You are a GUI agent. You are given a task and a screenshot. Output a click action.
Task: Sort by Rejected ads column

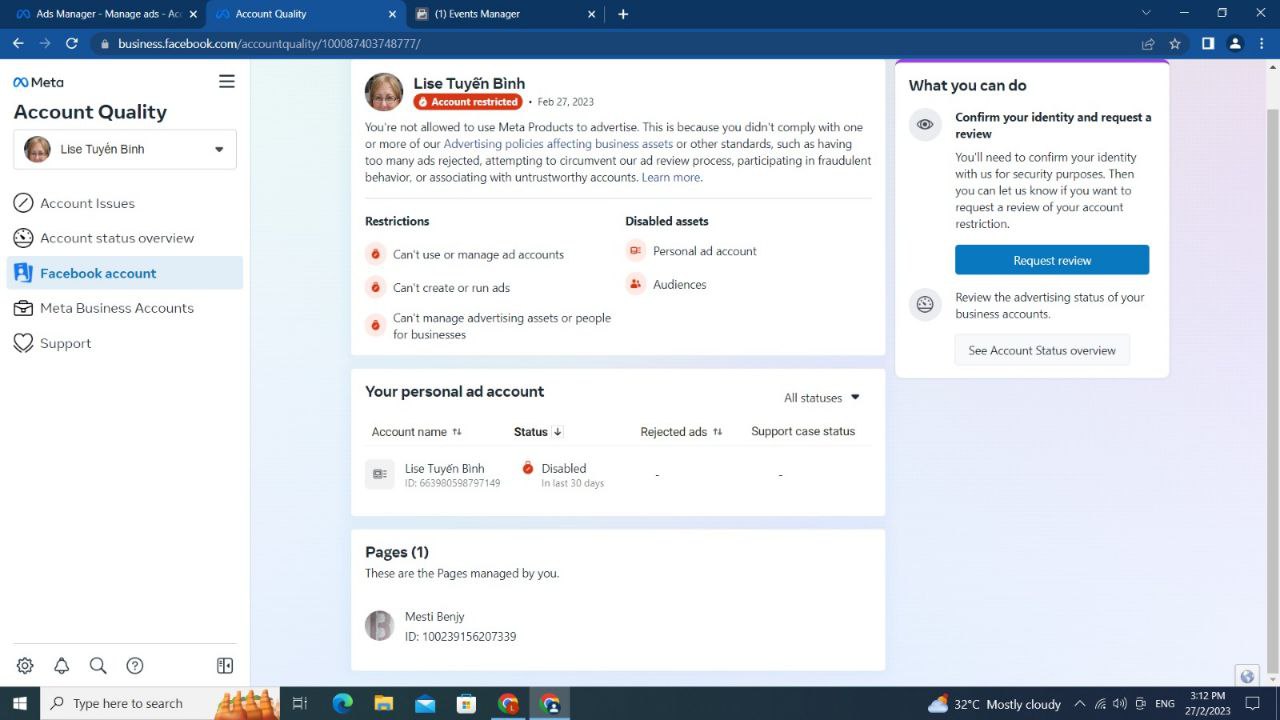pos(681,432)
